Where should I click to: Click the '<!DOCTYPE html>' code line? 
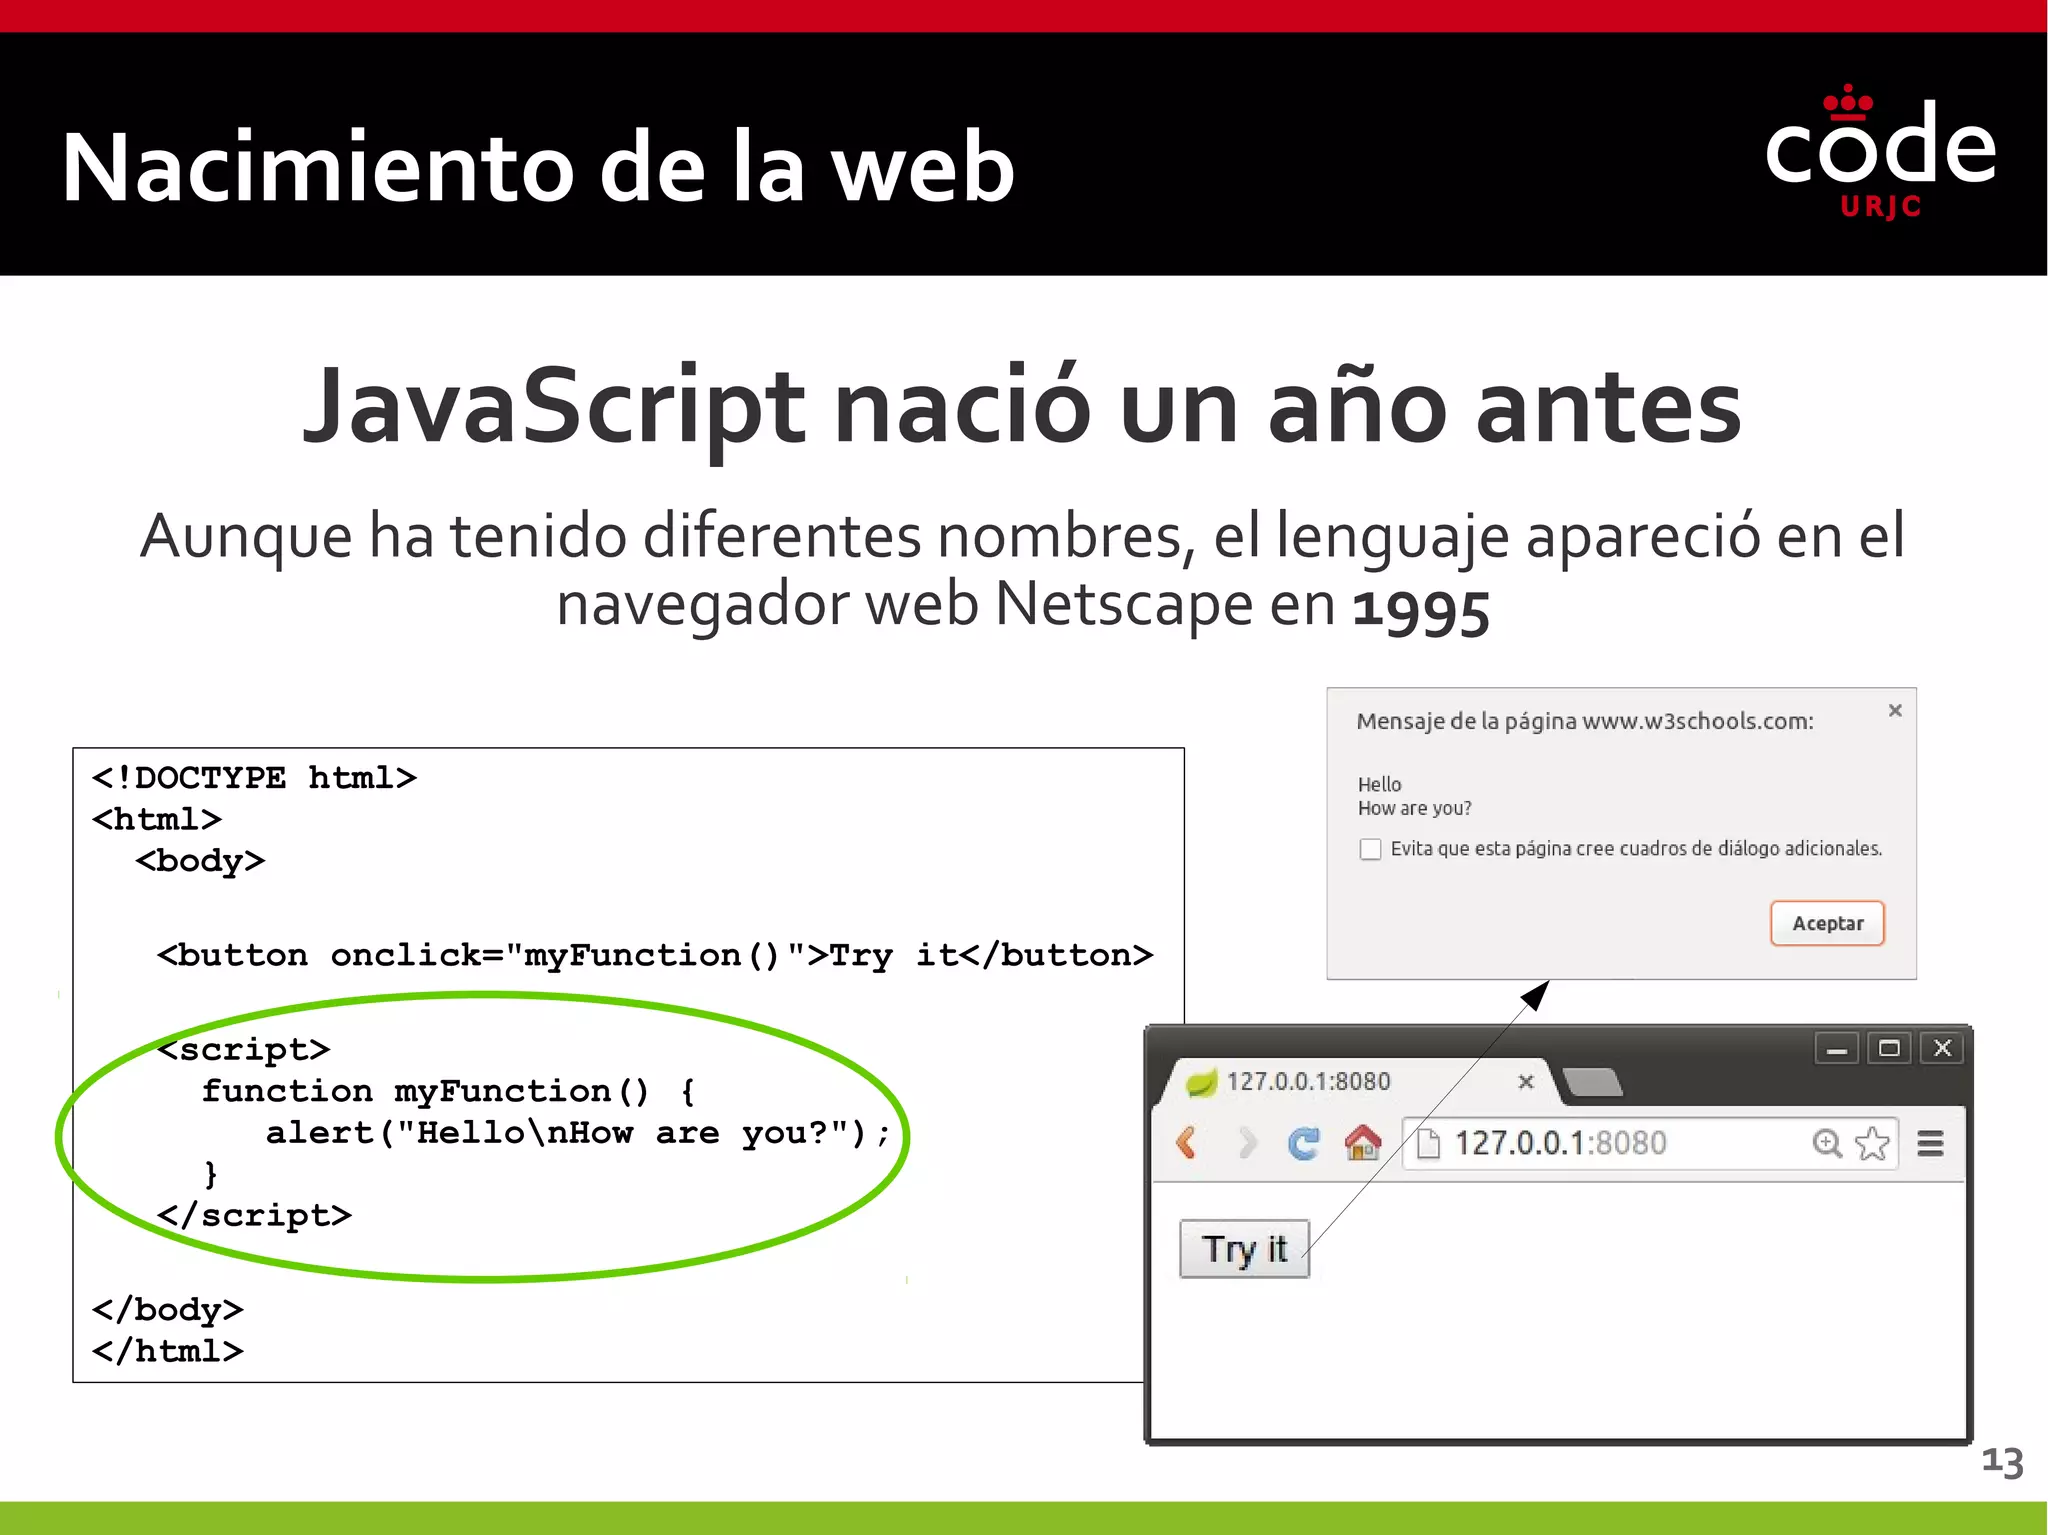(254, 777)
